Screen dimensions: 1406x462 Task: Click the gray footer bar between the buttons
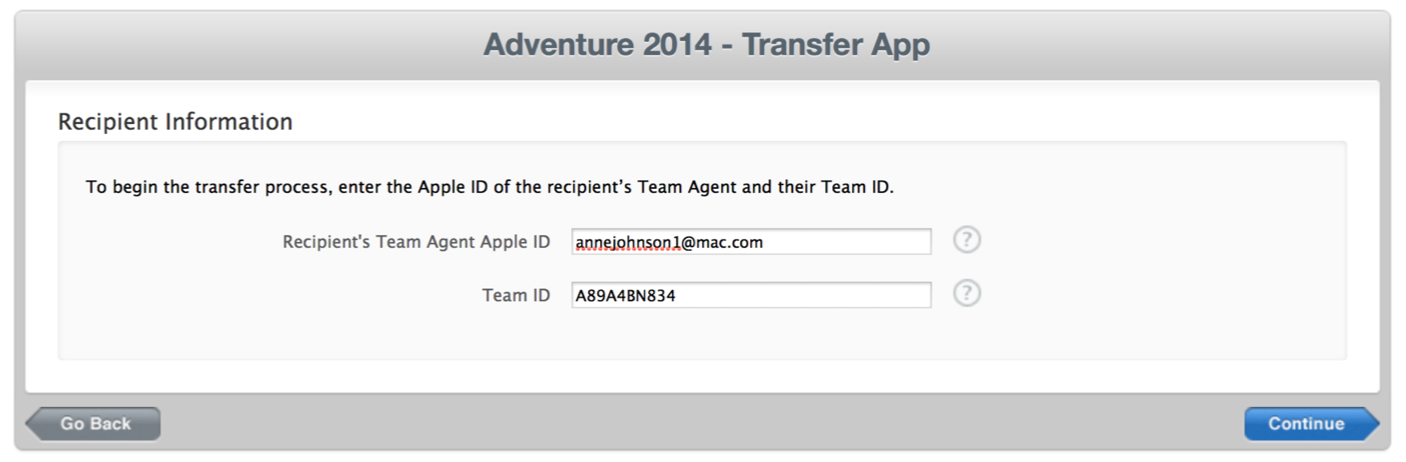coord(700,424)
